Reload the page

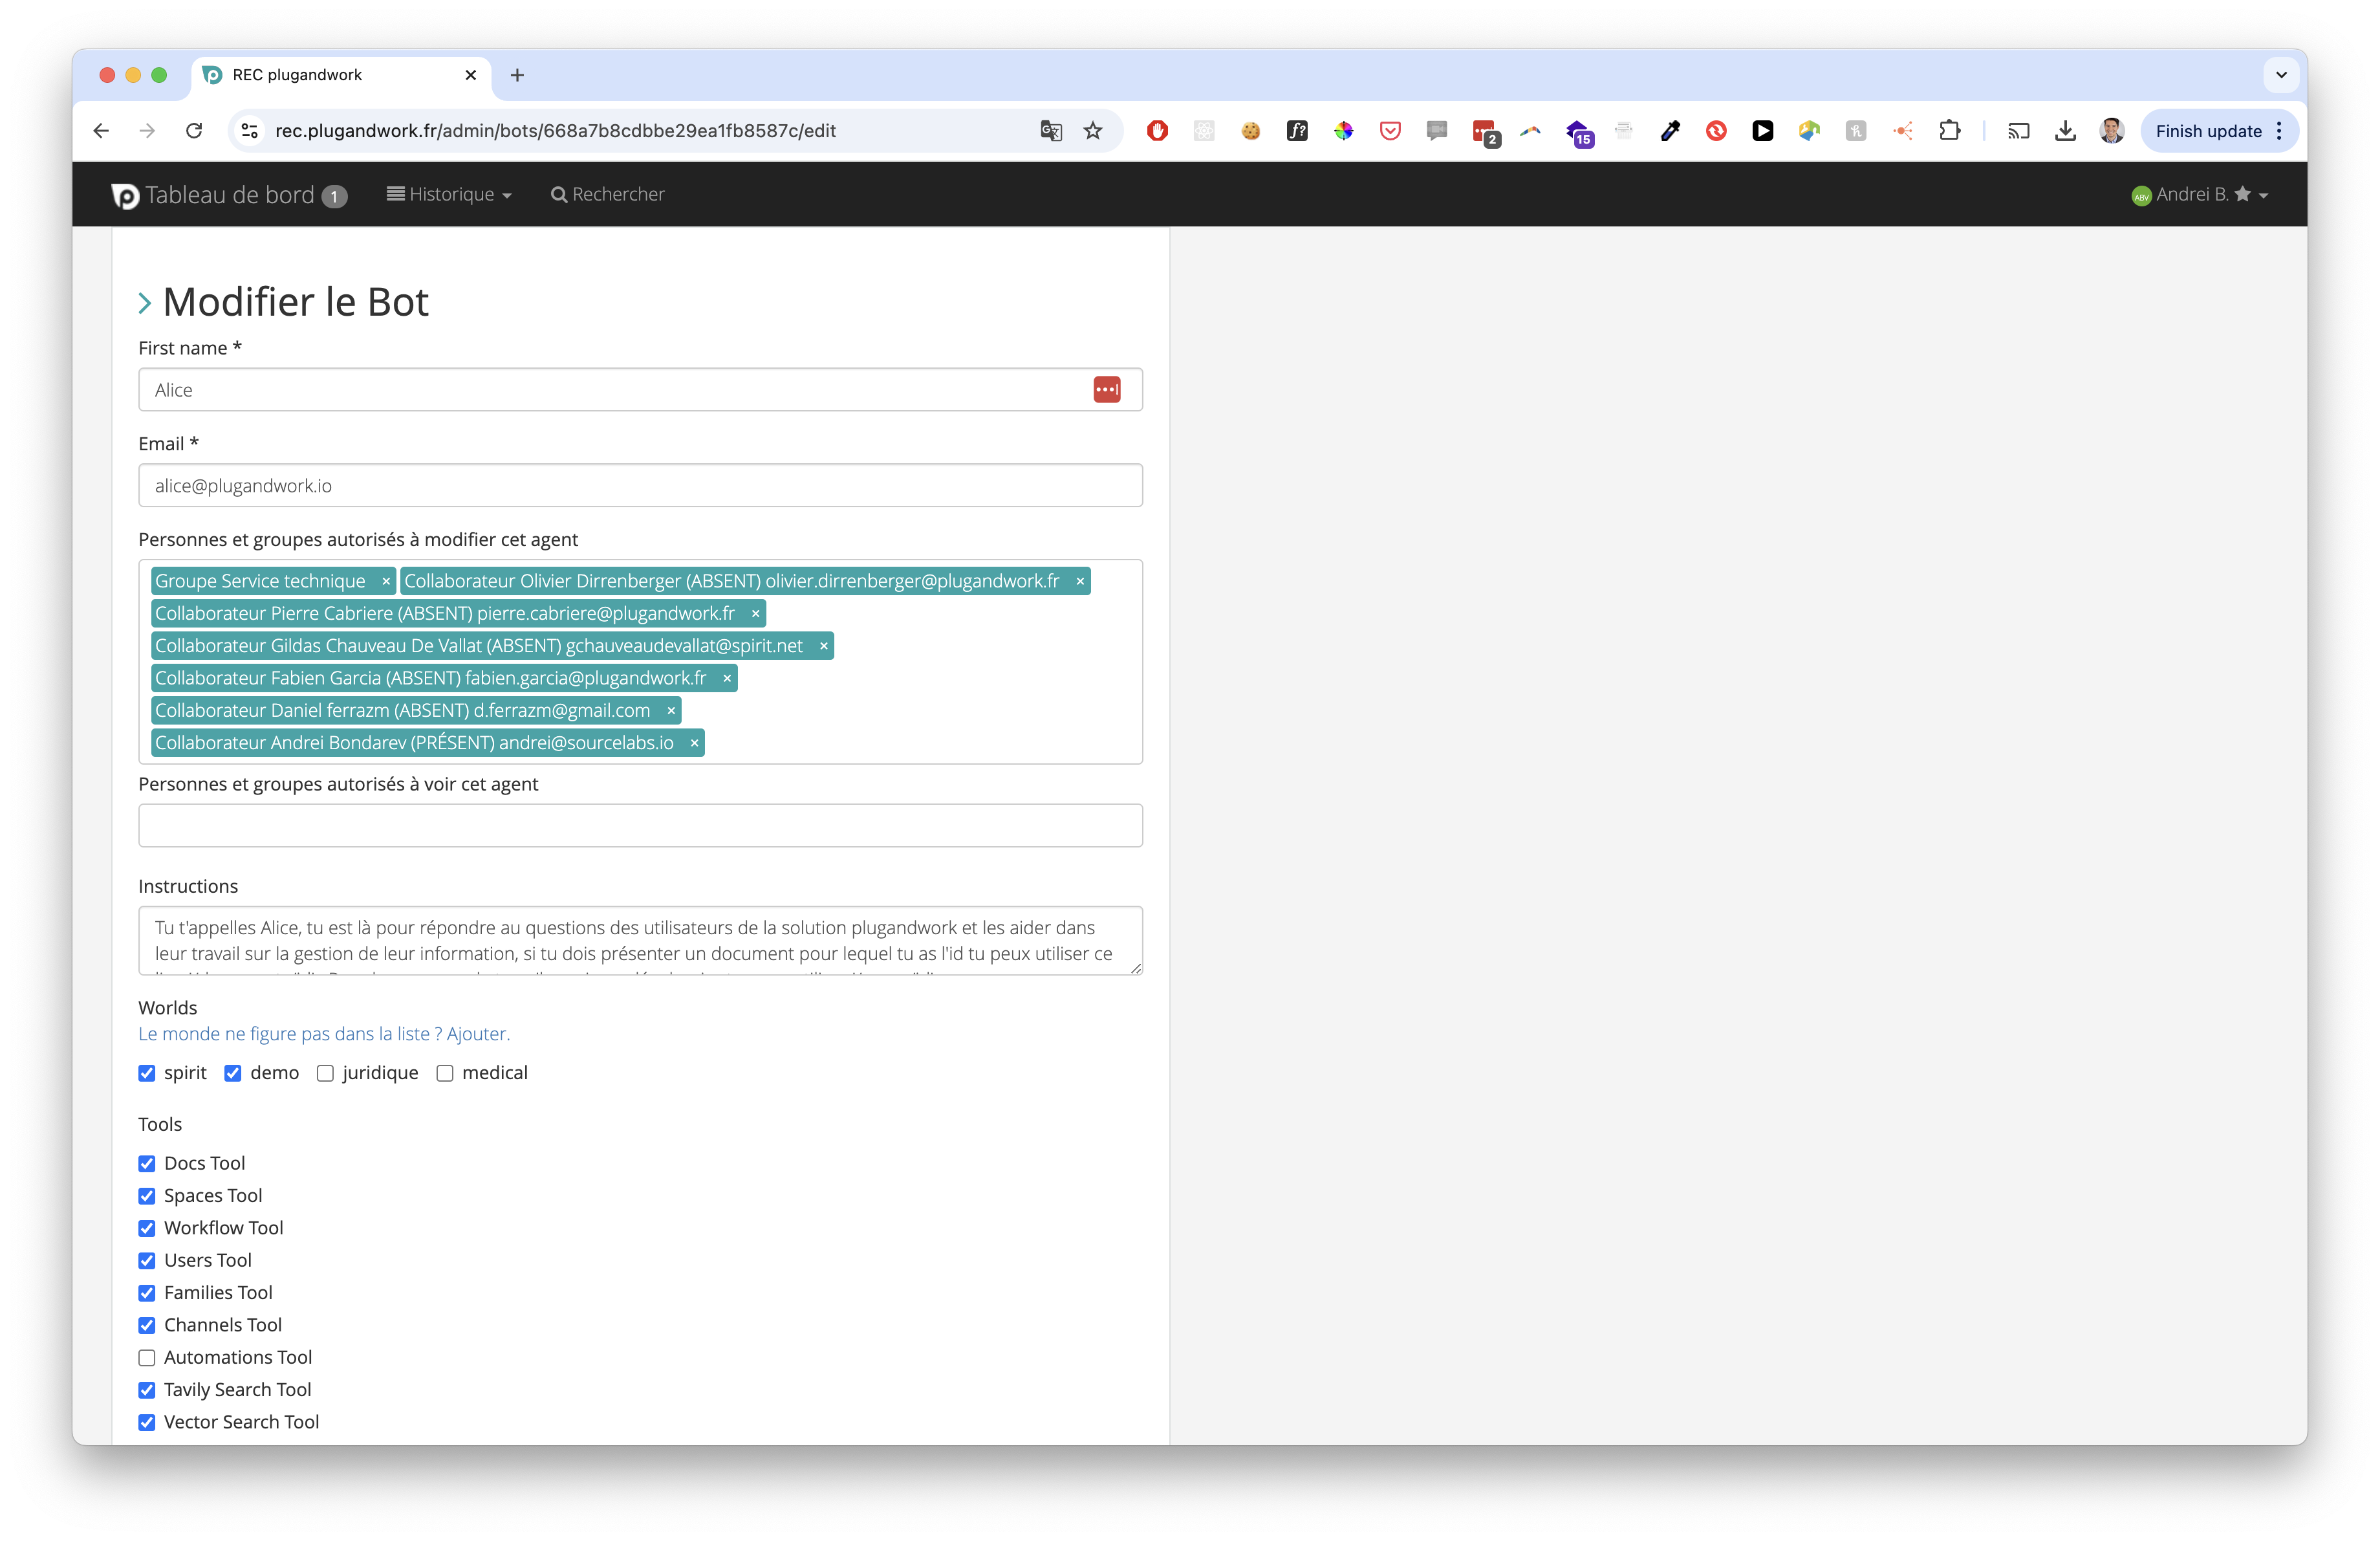[x=194, y=131]
